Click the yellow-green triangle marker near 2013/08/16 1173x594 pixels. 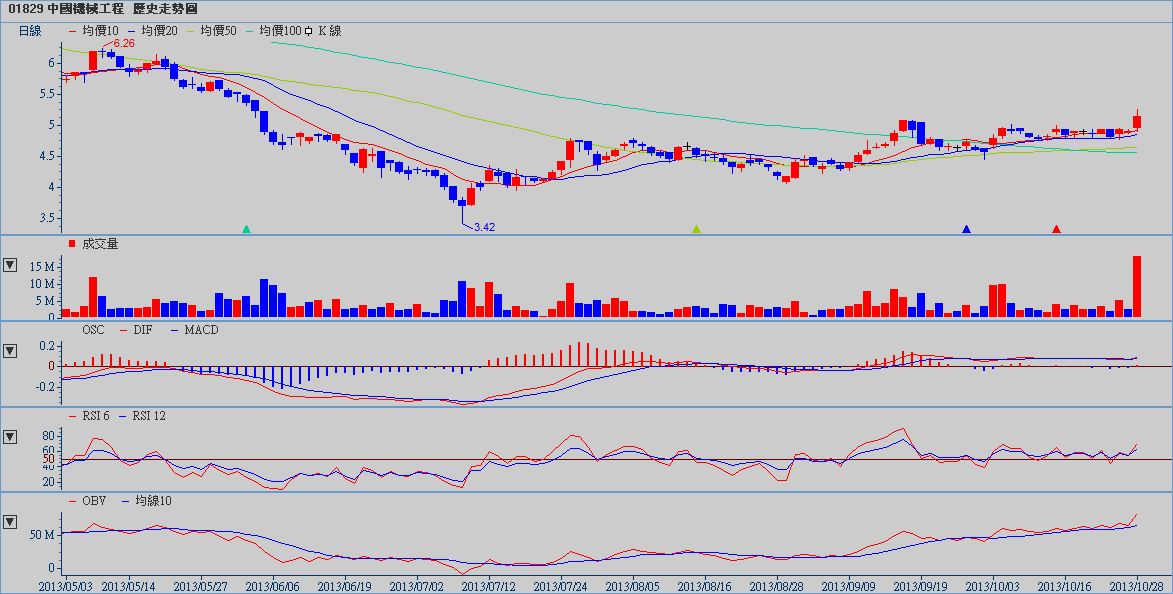coord(697,229)
